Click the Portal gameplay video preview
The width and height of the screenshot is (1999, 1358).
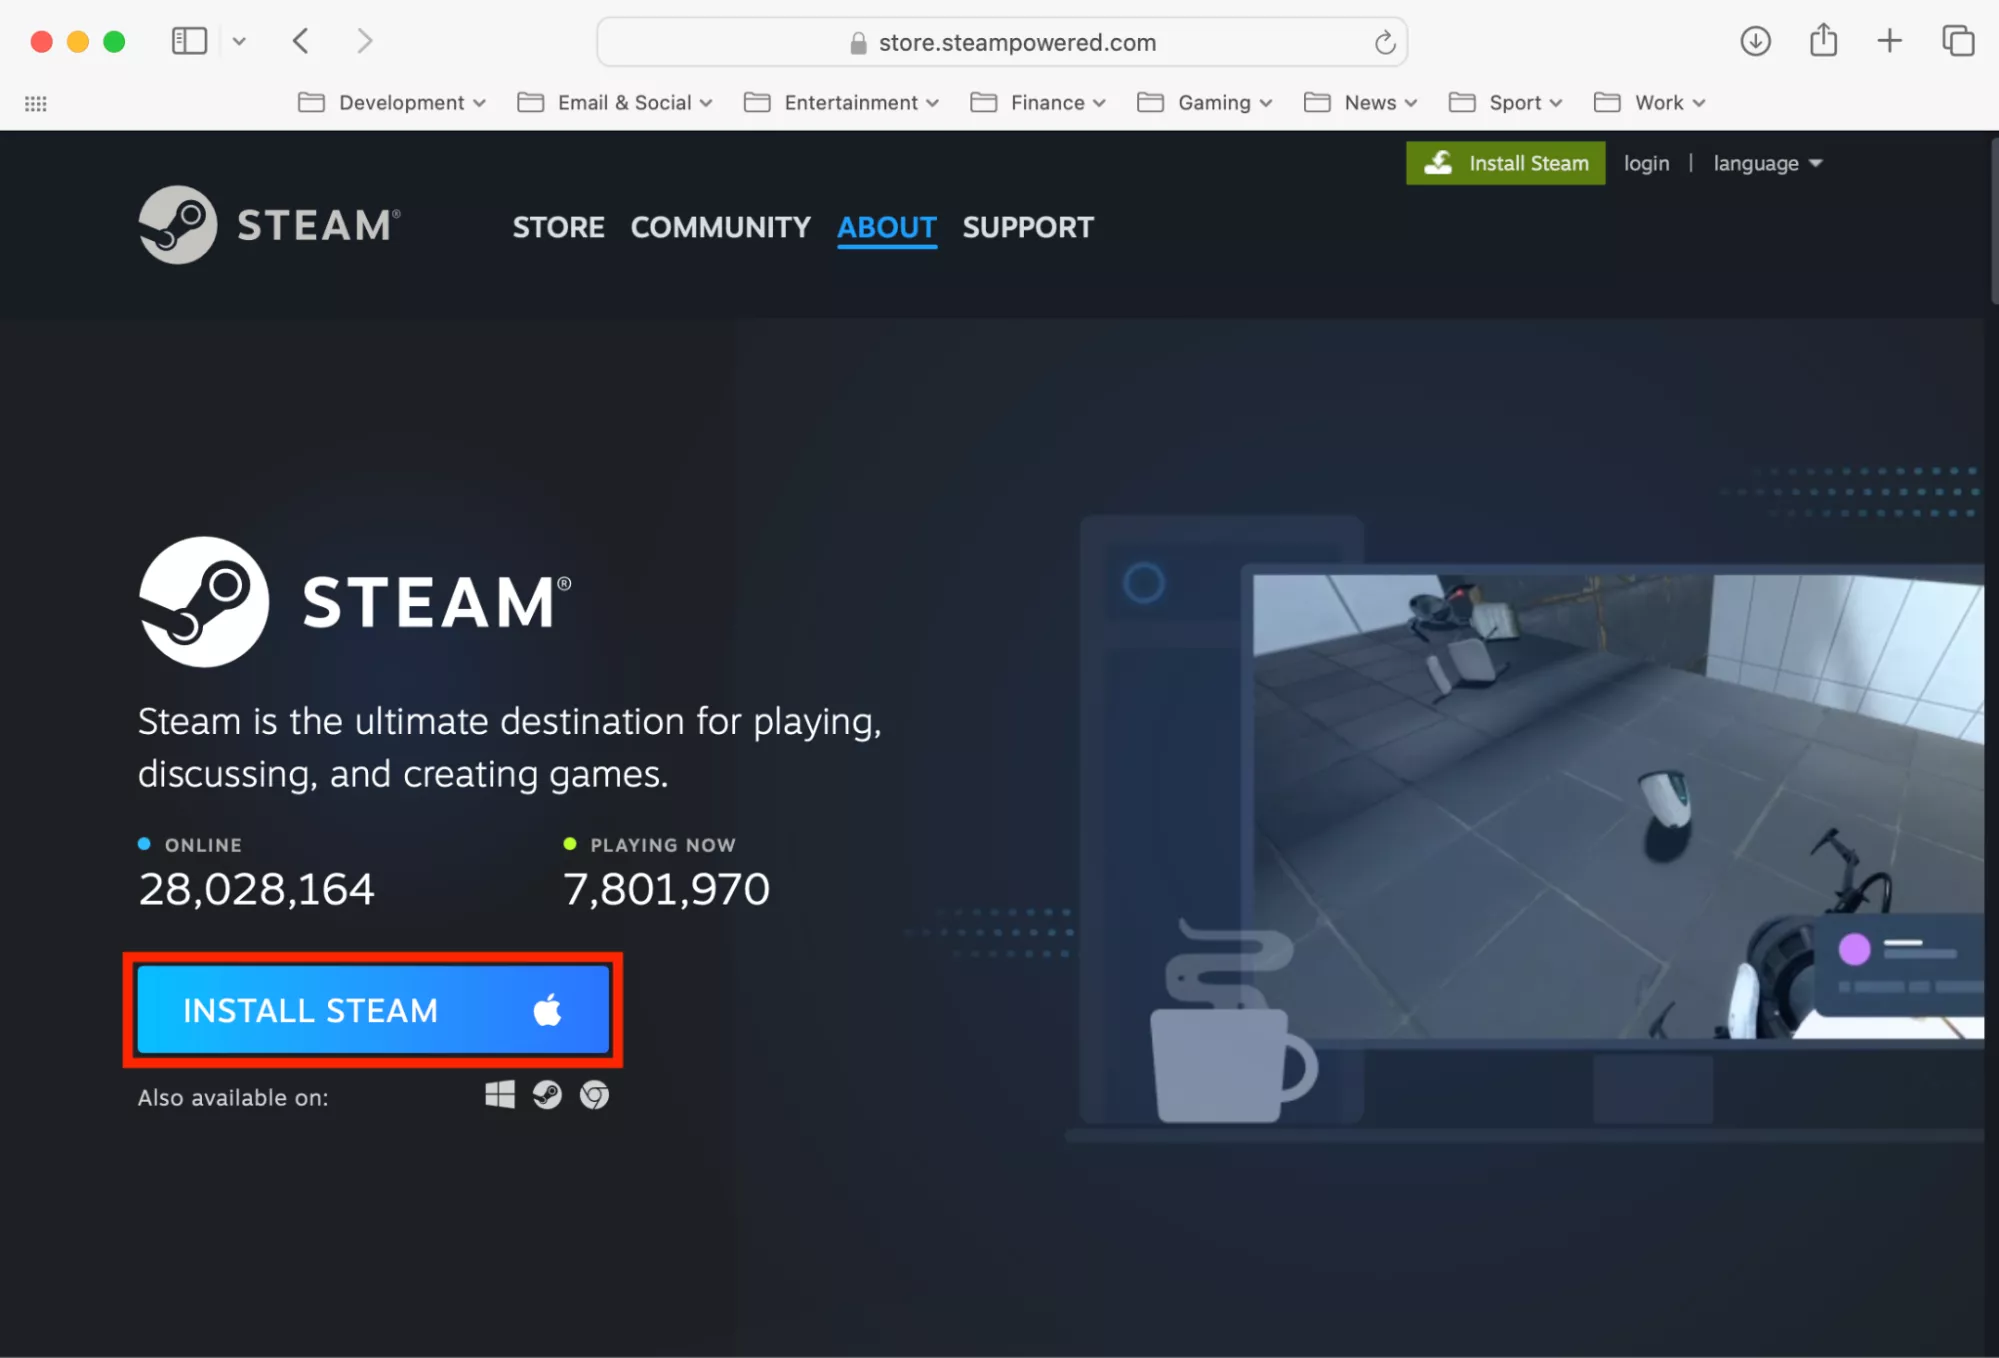coord(1618,806)
